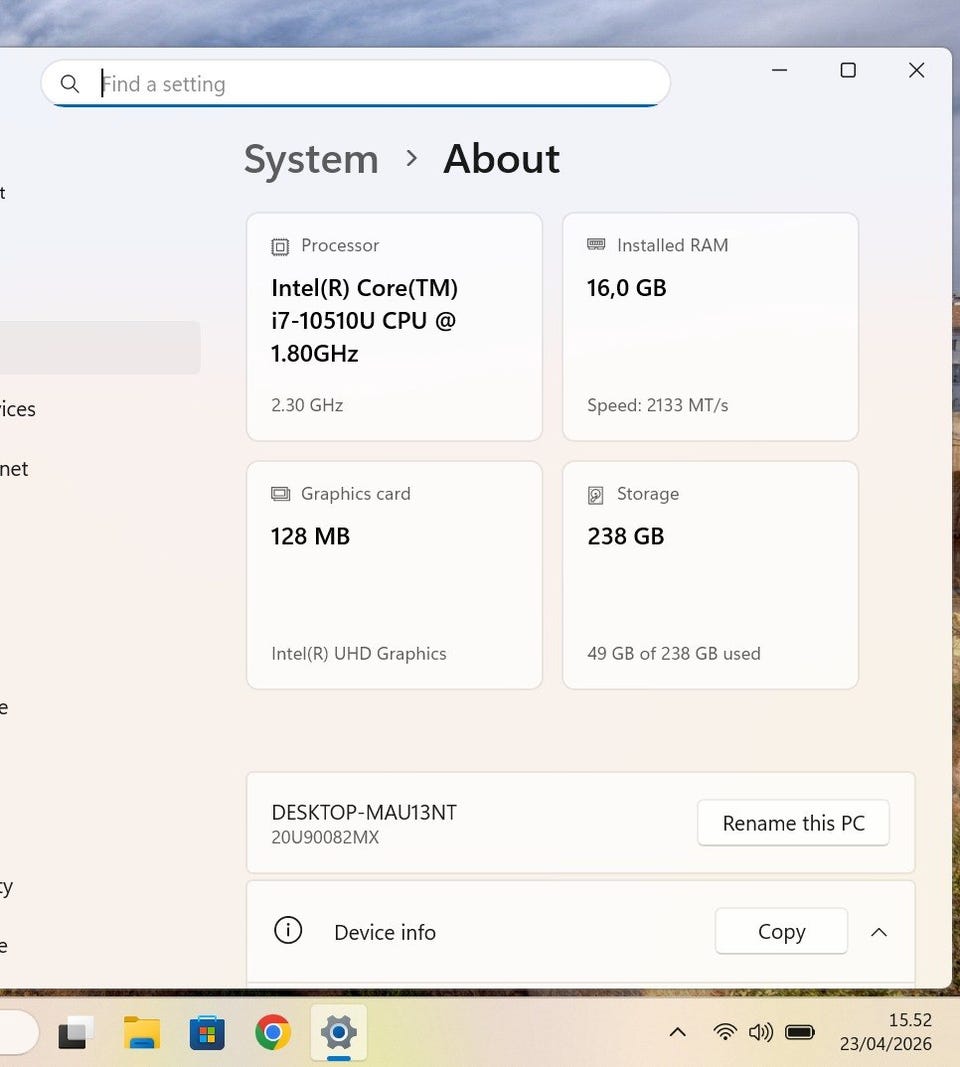960x1067 pixels.
Task: Click the Rename this PC button
Action: 793,823
